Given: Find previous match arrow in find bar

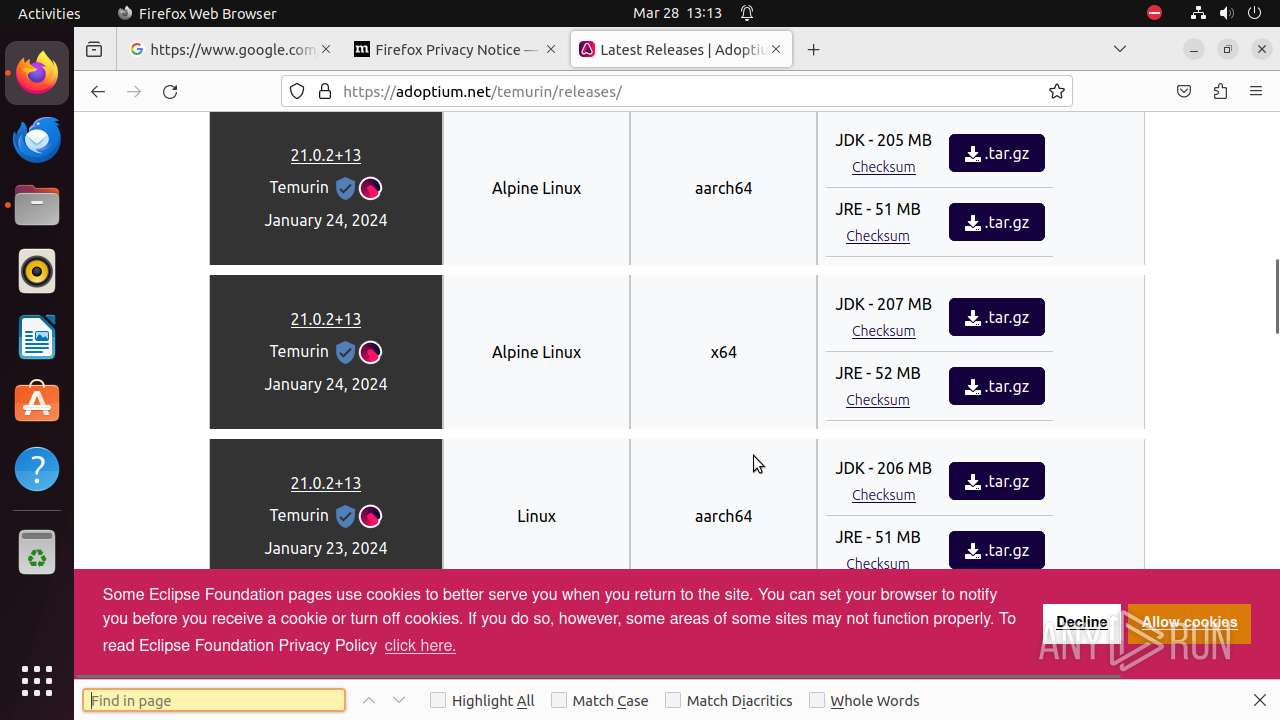Looking at the screenshot, I should (x=369, y=700).
